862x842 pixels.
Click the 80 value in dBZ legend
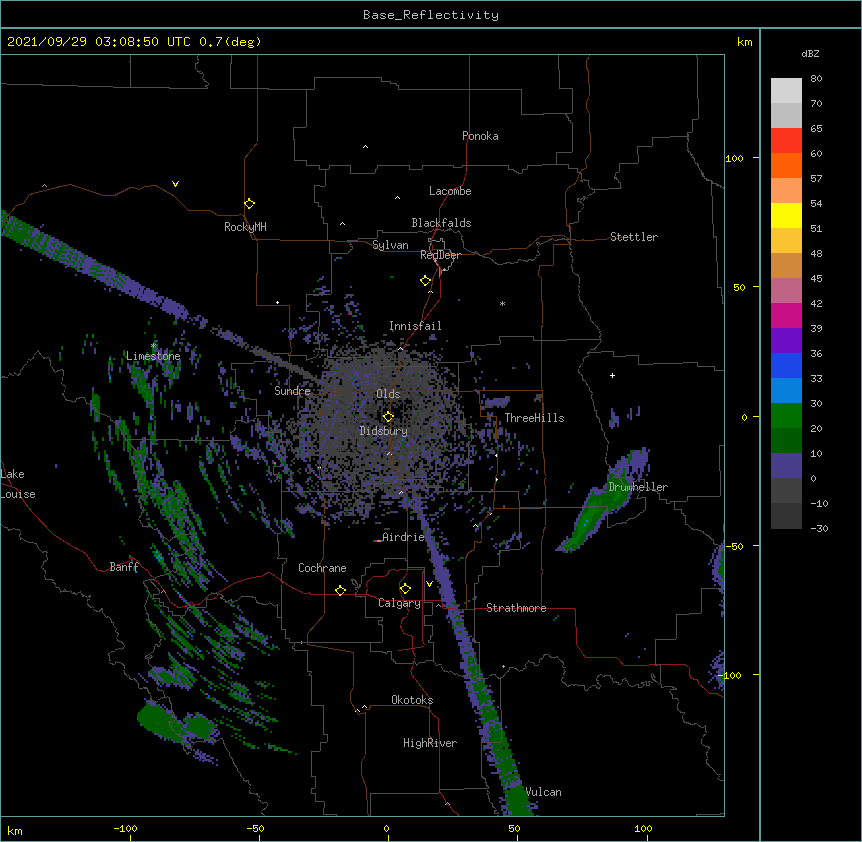(816, 79)
